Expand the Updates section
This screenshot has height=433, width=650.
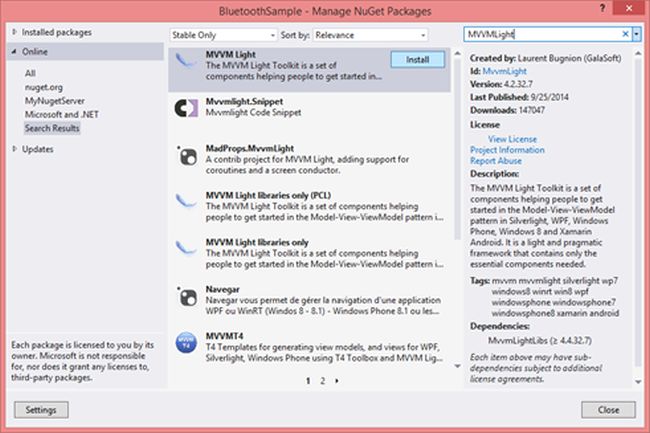pyautogui.click(x=14, y=149)
